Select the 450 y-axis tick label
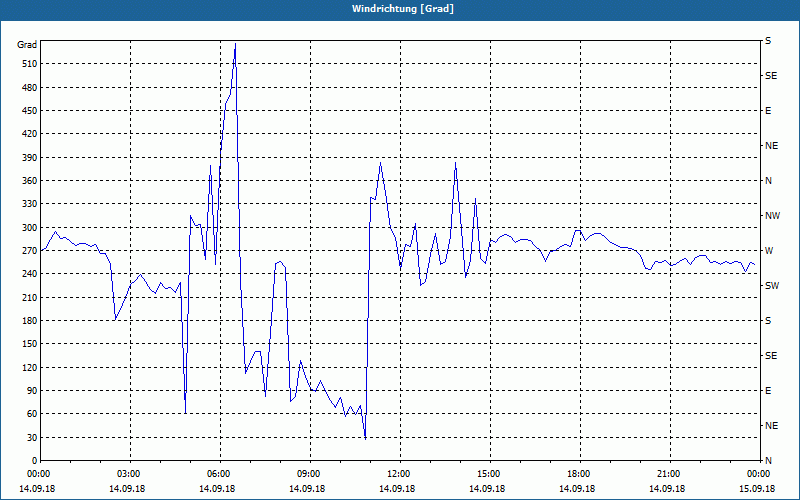This screenshot has height=500, width=800. [x=30, y=111]
